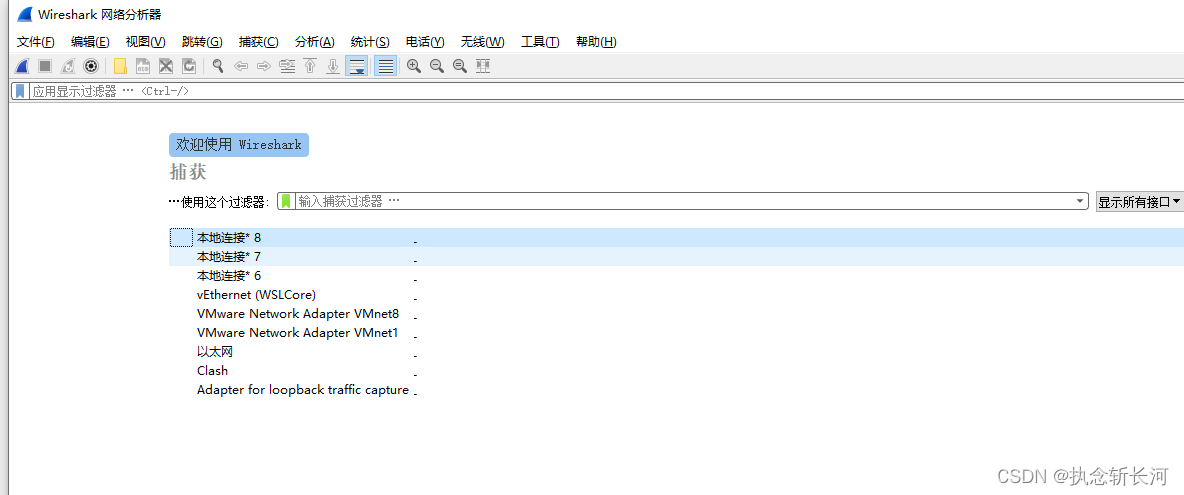
Task: Open the 视图(V) menu
Action: (145, 42)
